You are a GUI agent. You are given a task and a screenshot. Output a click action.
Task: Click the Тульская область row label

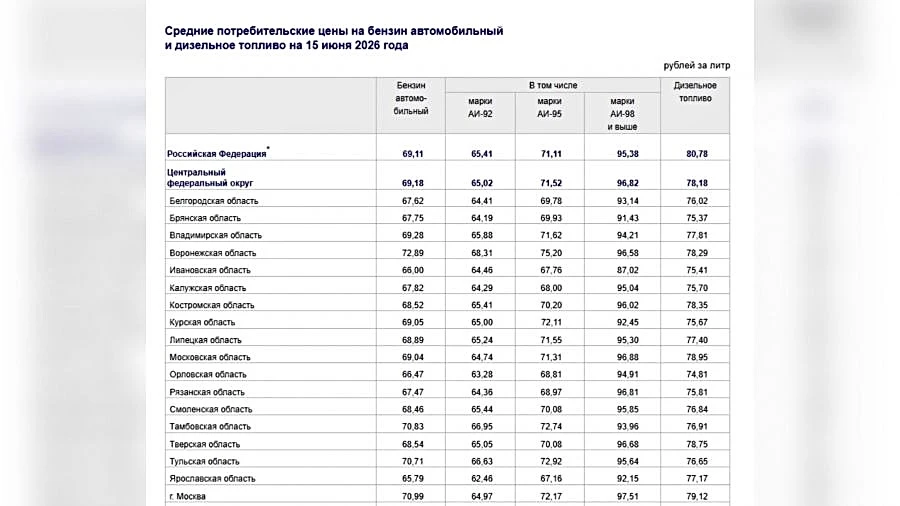(x=204, y=461)
